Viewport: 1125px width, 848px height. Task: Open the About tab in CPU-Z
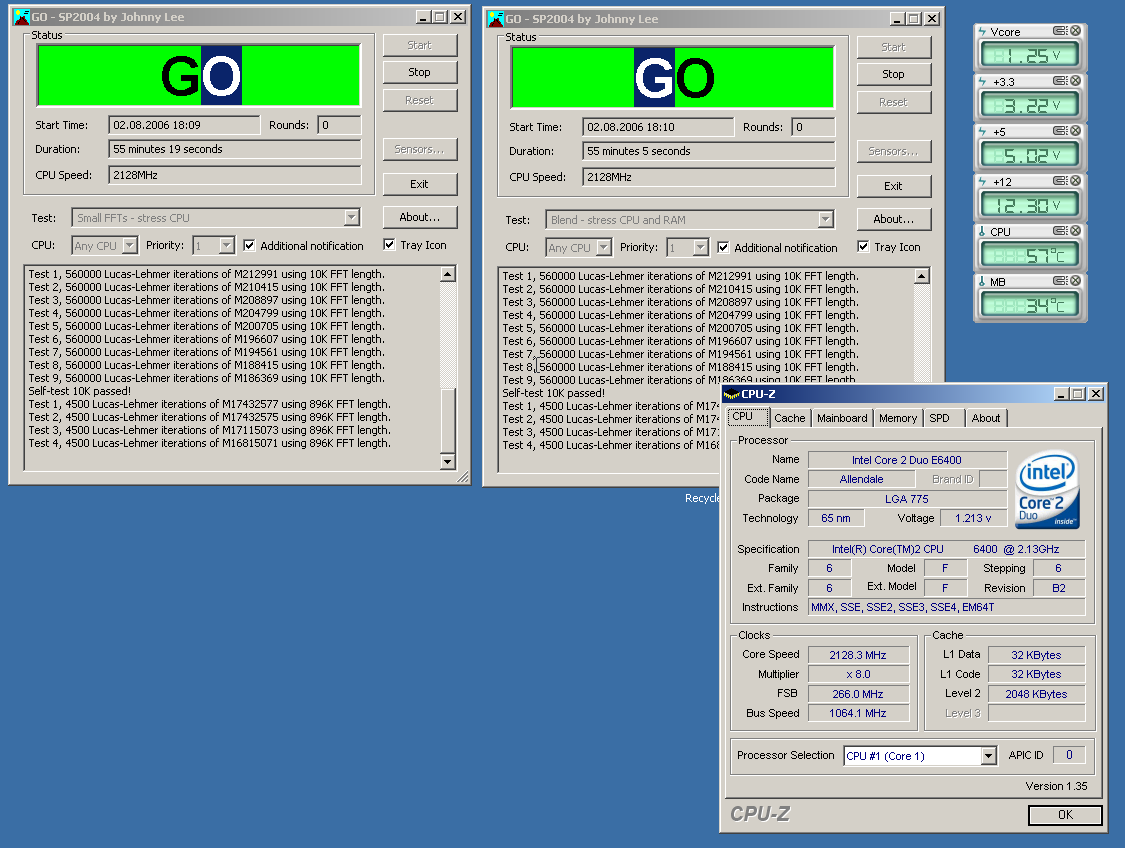click(x=986, y=418)
